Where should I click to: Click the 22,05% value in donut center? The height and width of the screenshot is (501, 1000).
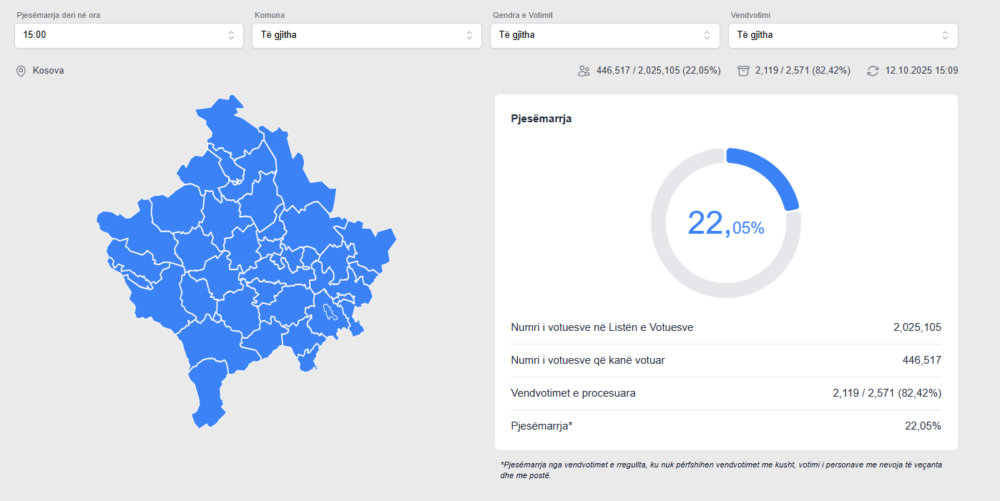coord(726,224)
